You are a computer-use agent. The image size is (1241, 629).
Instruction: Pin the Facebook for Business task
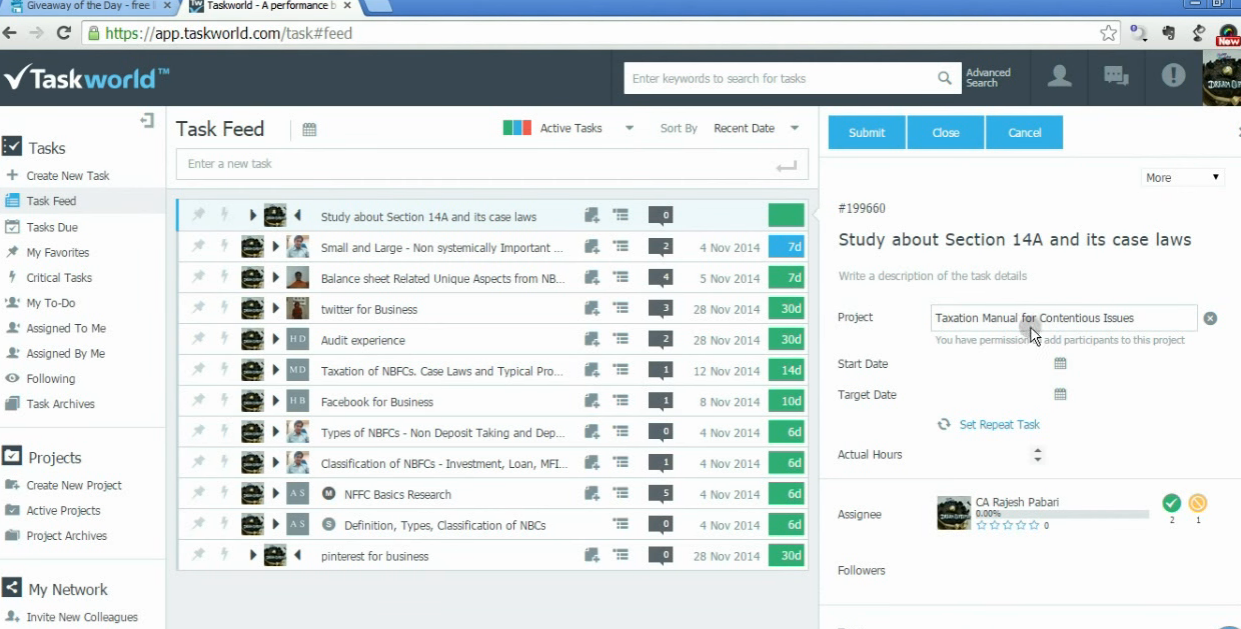[x=198, y=402]
